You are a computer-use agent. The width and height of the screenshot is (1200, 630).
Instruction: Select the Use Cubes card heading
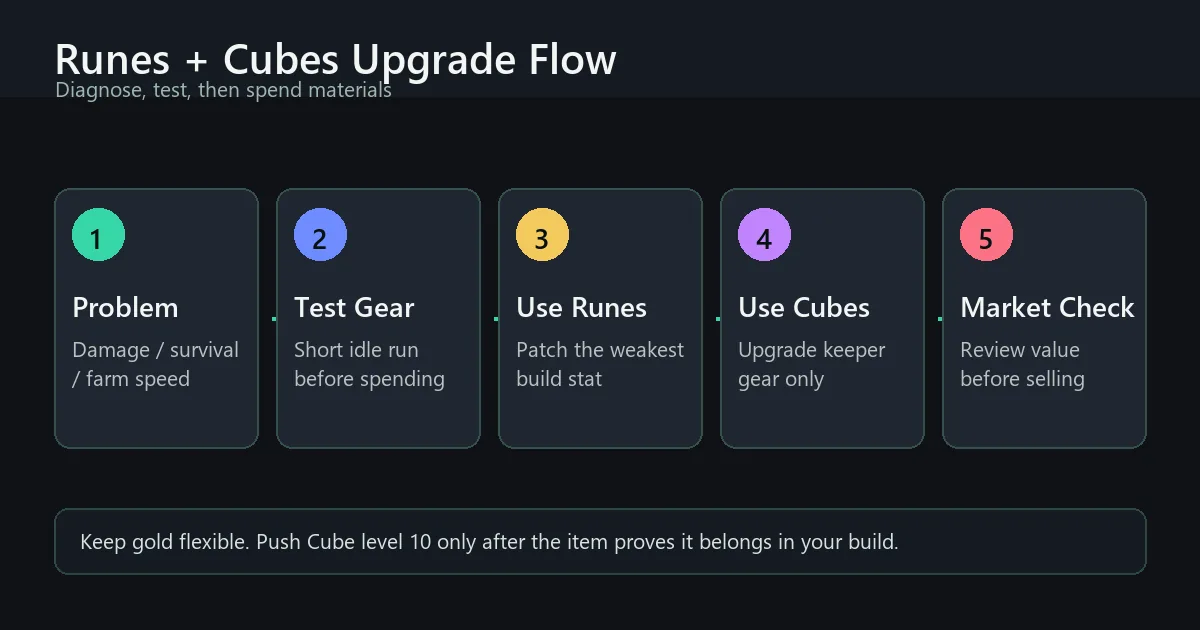(x=804, y=307)
